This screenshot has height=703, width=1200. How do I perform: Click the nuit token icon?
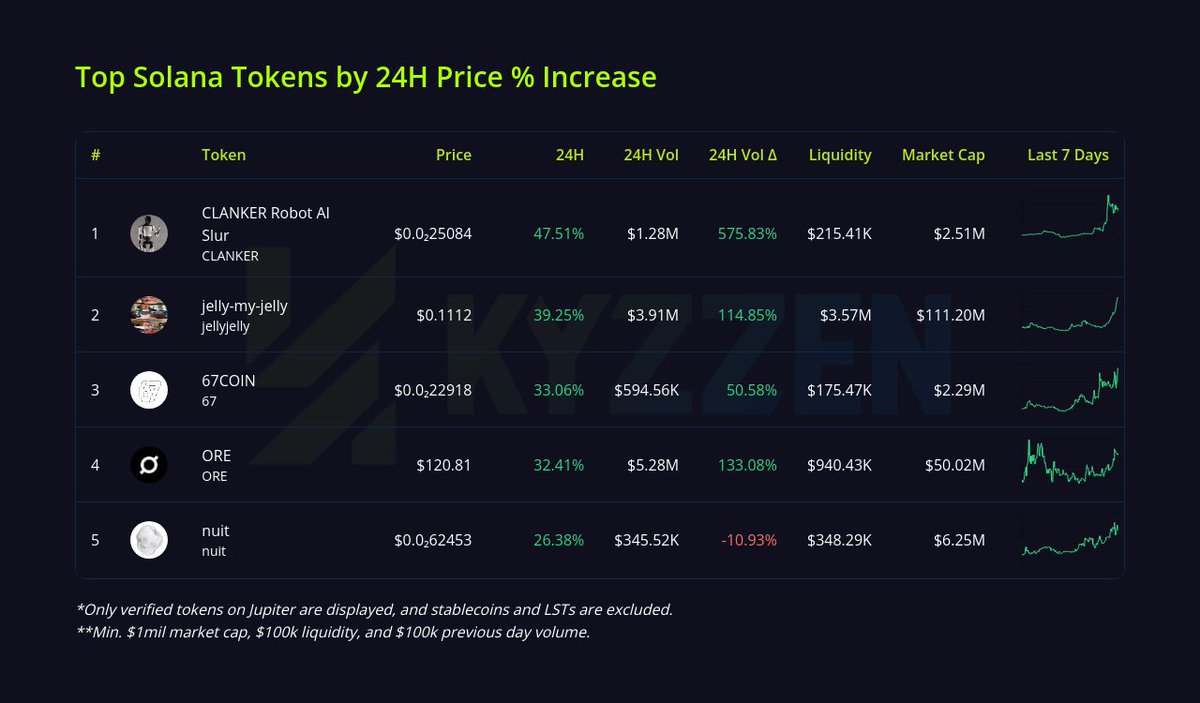tap(149, 540)
